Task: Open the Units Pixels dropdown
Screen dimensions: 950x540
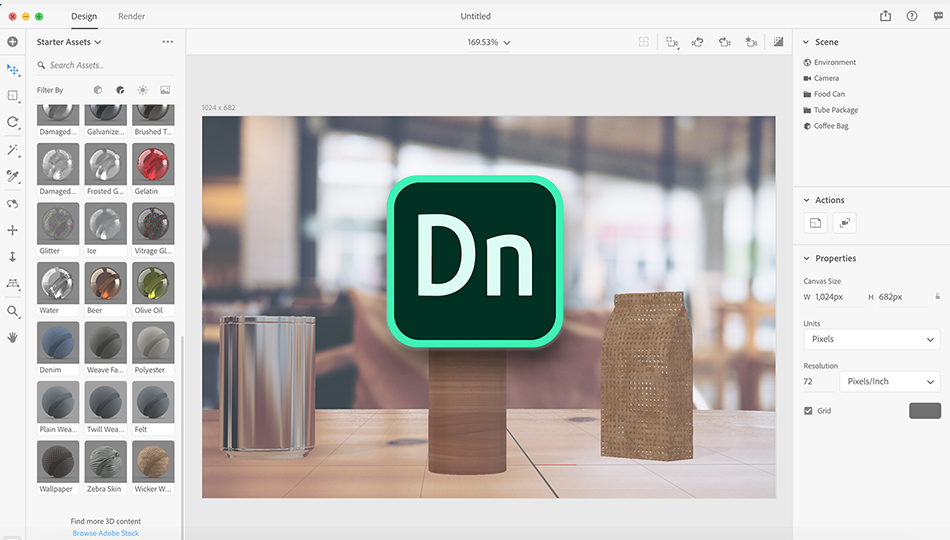Action: (872, 339)
